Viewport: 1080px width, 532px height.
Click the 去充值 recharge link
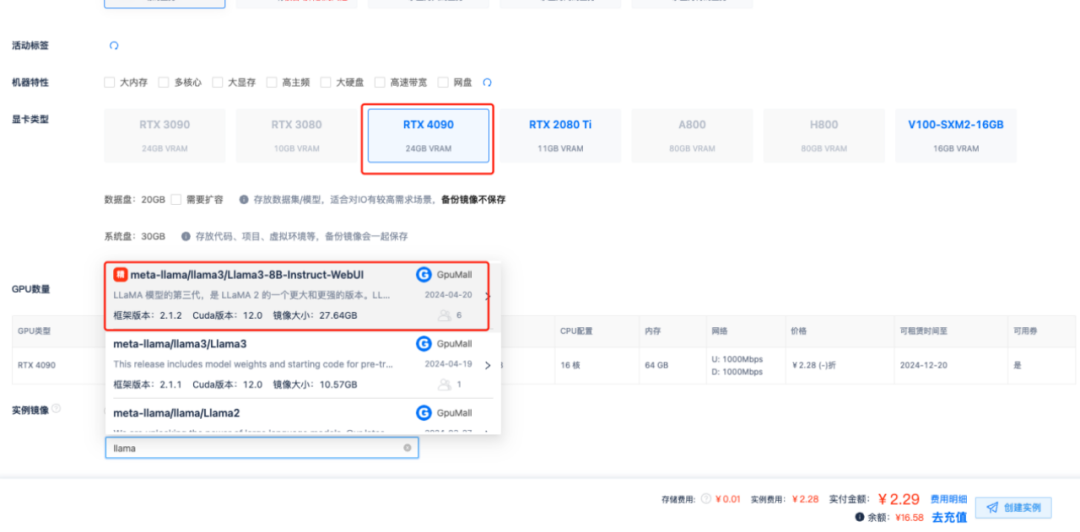click(949, 517)
